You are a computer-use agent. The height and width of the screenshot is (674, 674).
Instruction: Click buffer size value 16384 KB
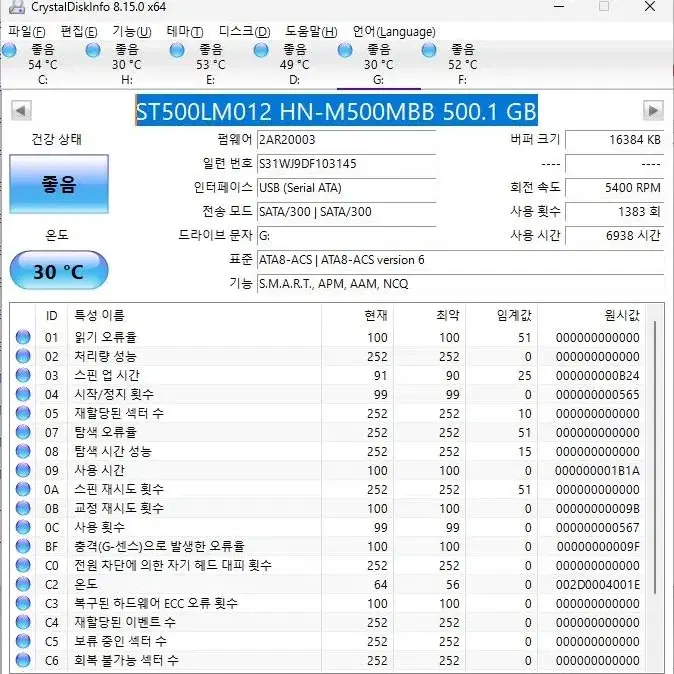point(615,140)
